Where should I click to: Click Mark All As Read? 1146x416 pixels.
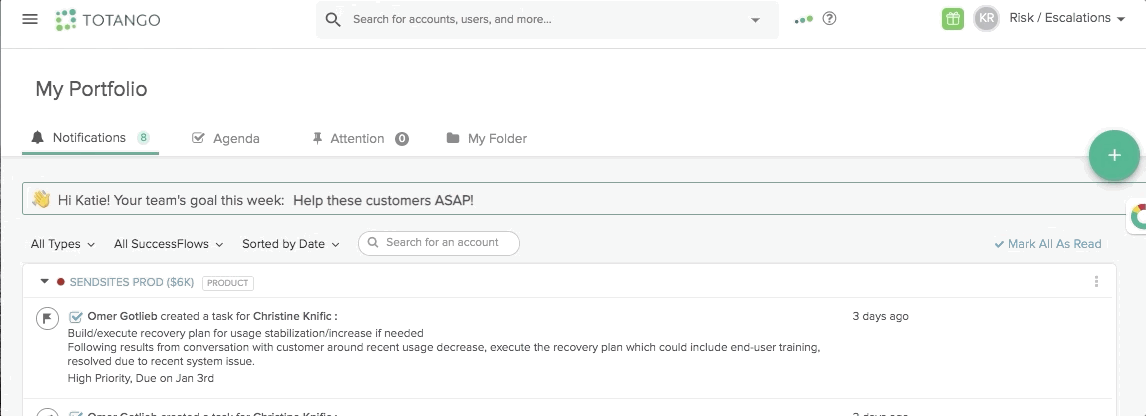(x=1047, y=244)
